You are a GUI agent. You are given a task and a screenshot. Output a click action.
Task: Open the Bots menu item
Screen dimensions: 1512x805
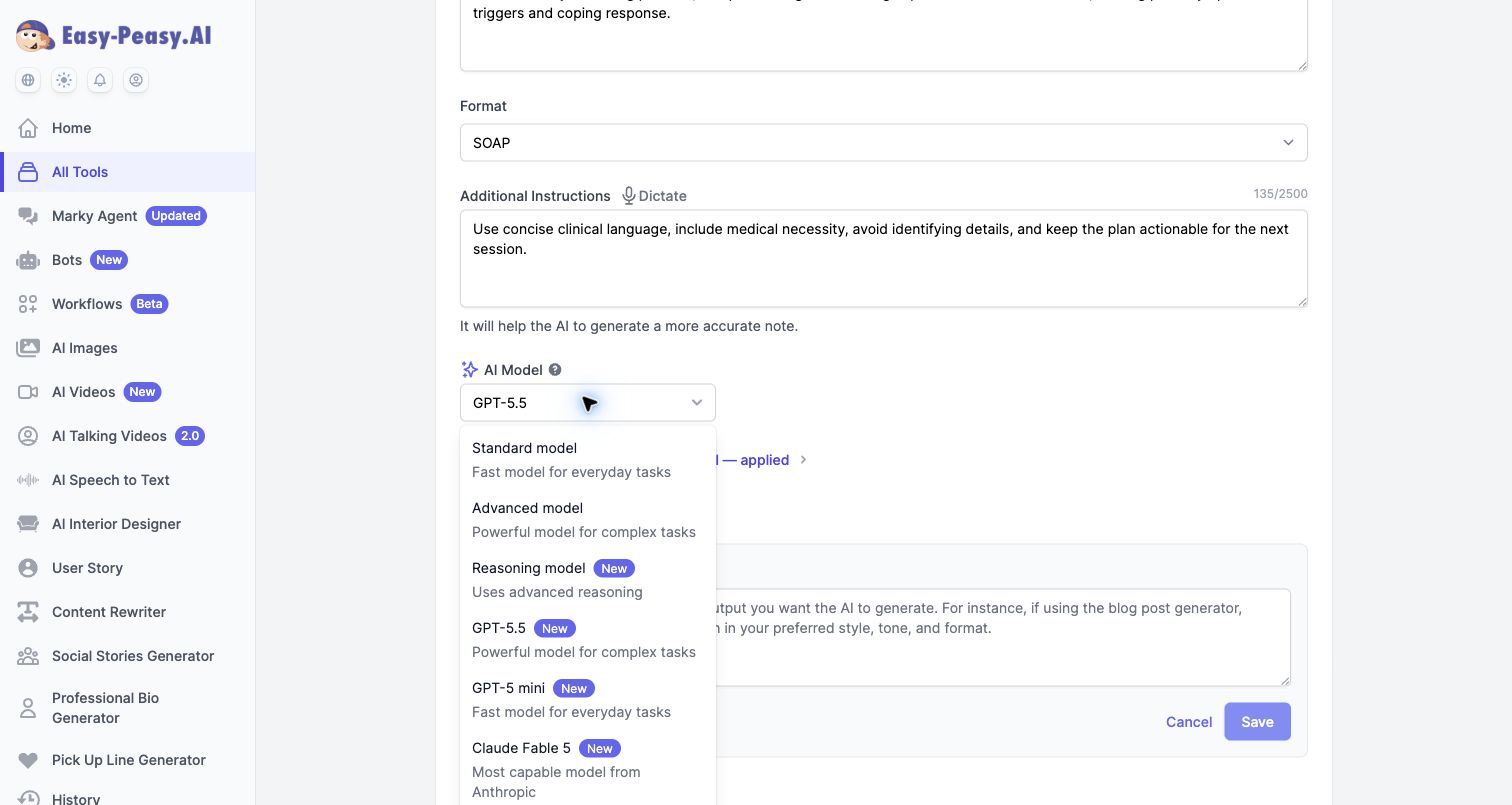coord(128,260)
